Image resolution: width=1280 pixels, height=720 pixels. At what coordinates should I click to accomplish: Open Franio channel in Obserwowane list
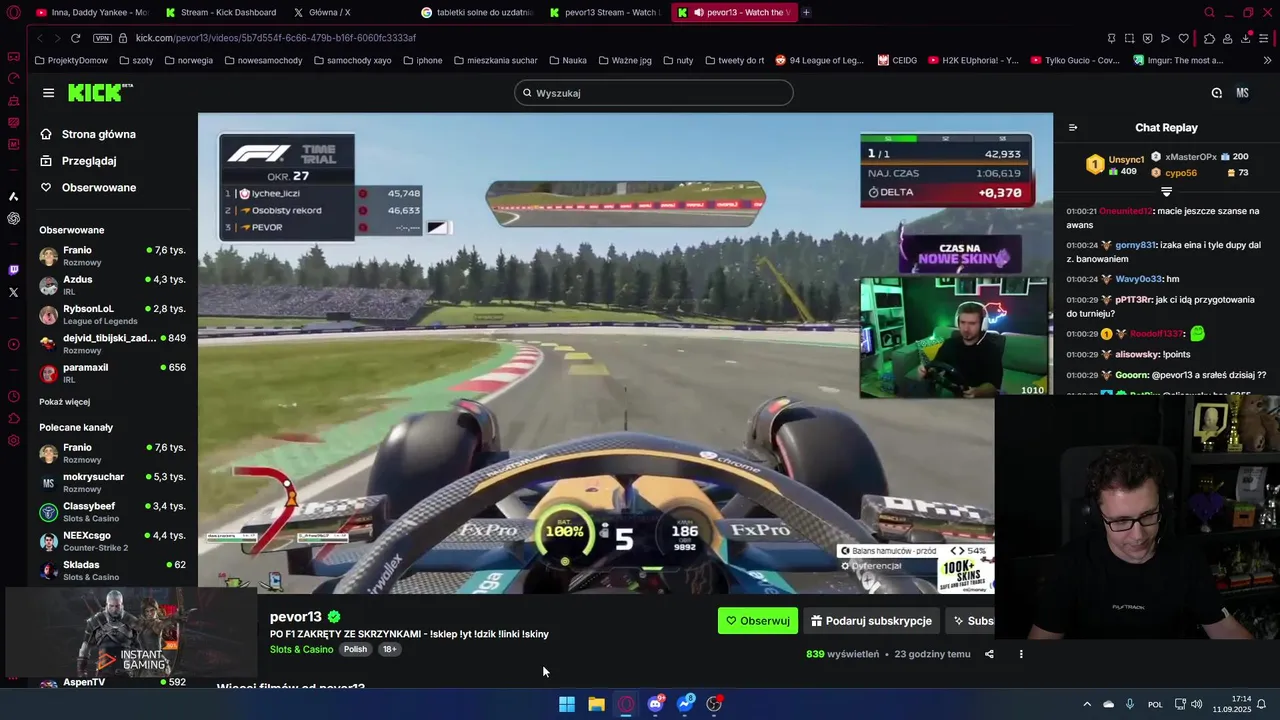(112, 256)
